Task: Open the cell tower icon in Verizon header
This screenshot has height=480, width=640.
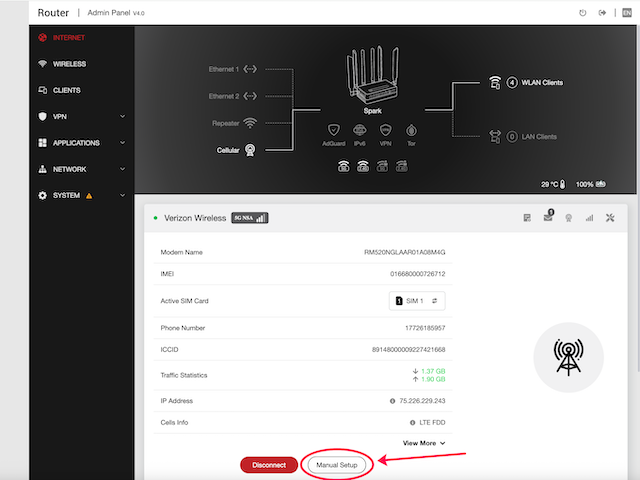Action: [x=569, y=218]
